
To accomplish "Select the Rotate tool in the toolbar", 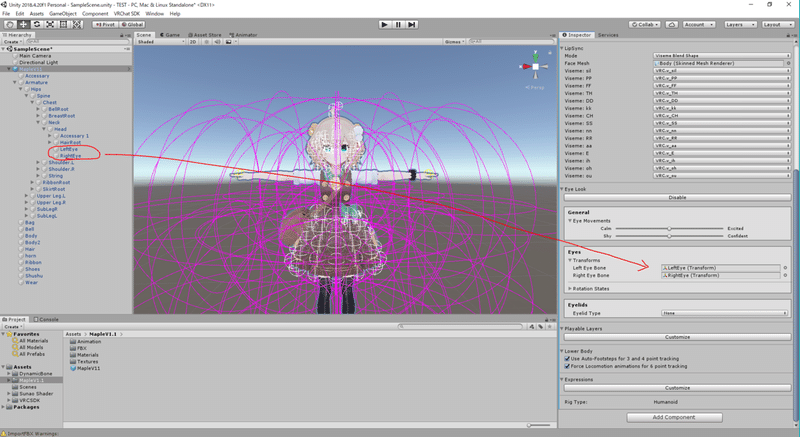I will pos(37,24).
